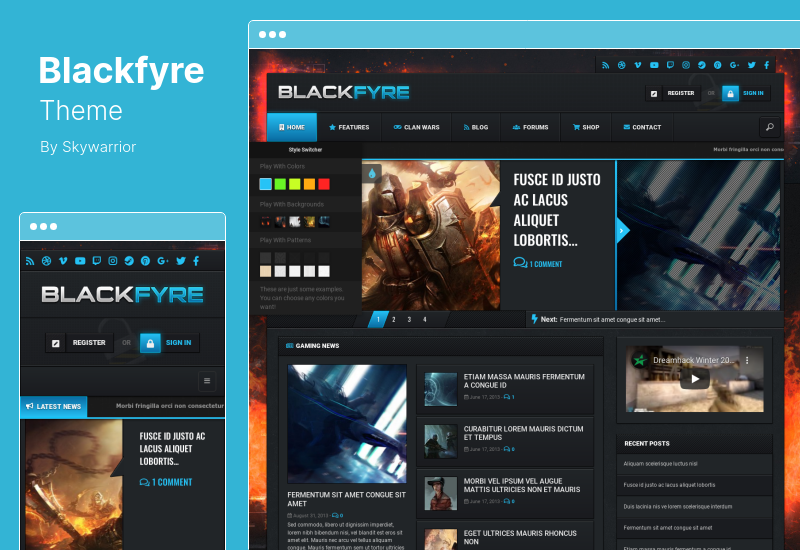Choose the beige pattern swatch
This screenshot has height=550, width=800.
pyautogui.click(x=265, y=271)
